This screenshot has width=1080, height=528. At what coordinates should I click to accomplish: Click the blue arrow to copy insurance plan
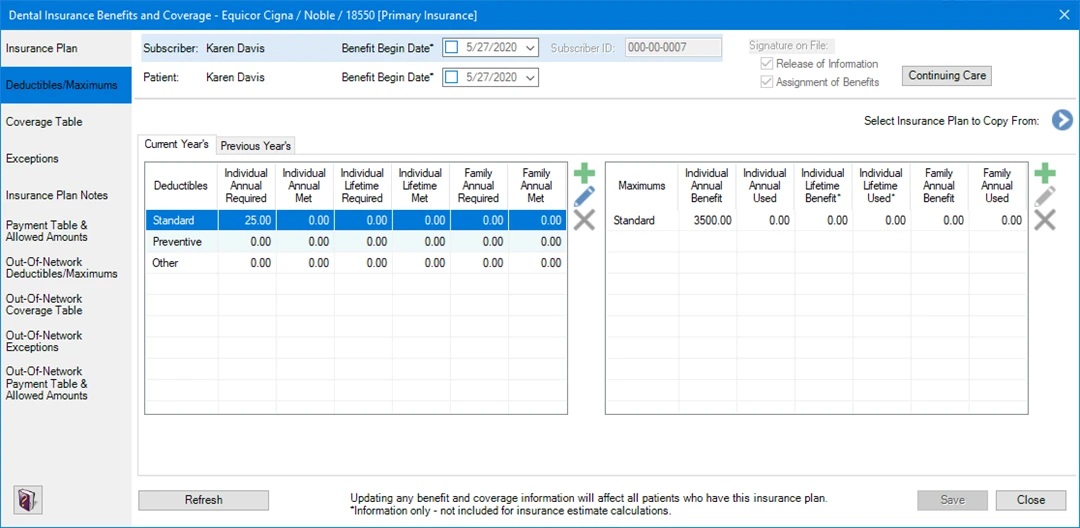point(1062,120)
